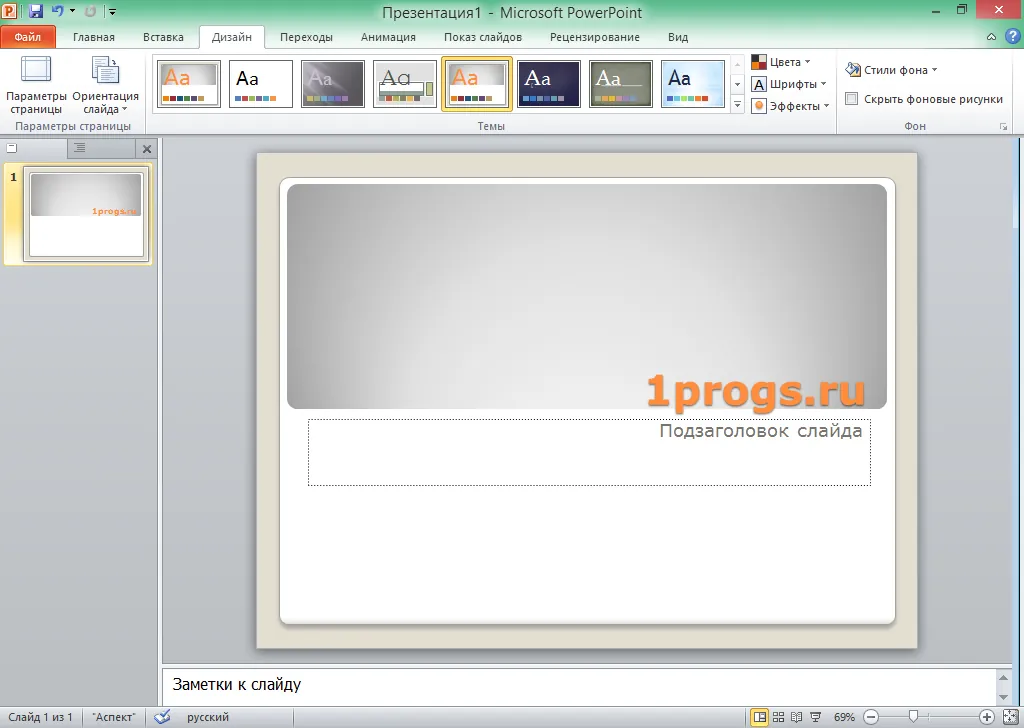The width and height of the screenshot is (1024, 728).
Task: Select slide 1 thumbnail in the pane
Action: pyautogui.click(x=87, y=214)
